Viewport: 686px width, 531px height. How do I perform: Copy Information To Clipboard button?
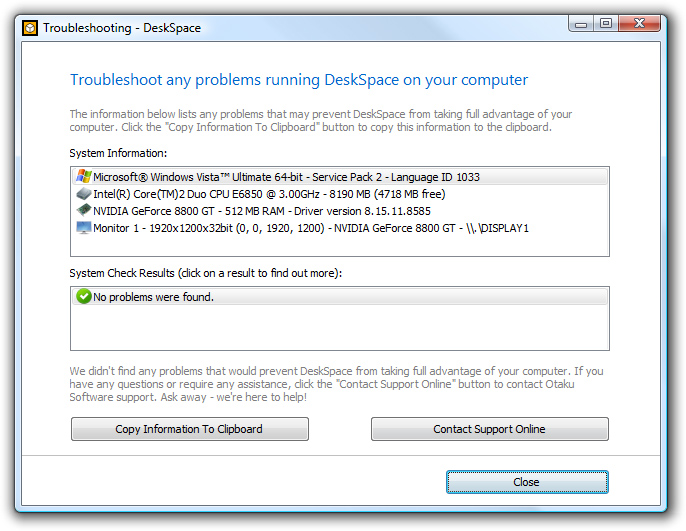click(190, 429)
